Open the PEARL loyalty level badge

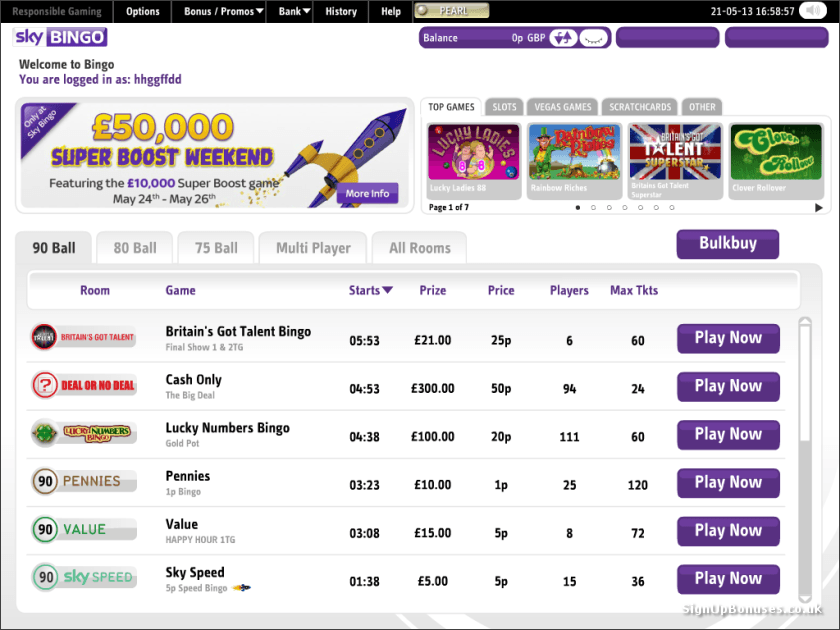[x=452, y=11]
